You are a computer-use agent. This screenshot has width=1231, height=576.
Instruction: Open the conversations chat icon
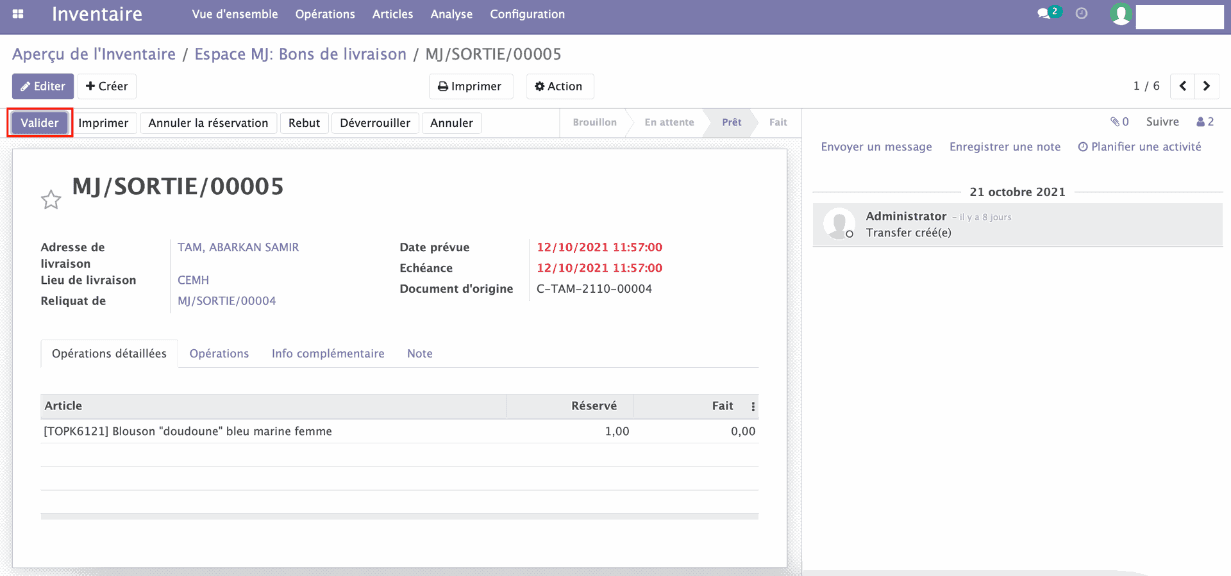tap(1046, 14)
